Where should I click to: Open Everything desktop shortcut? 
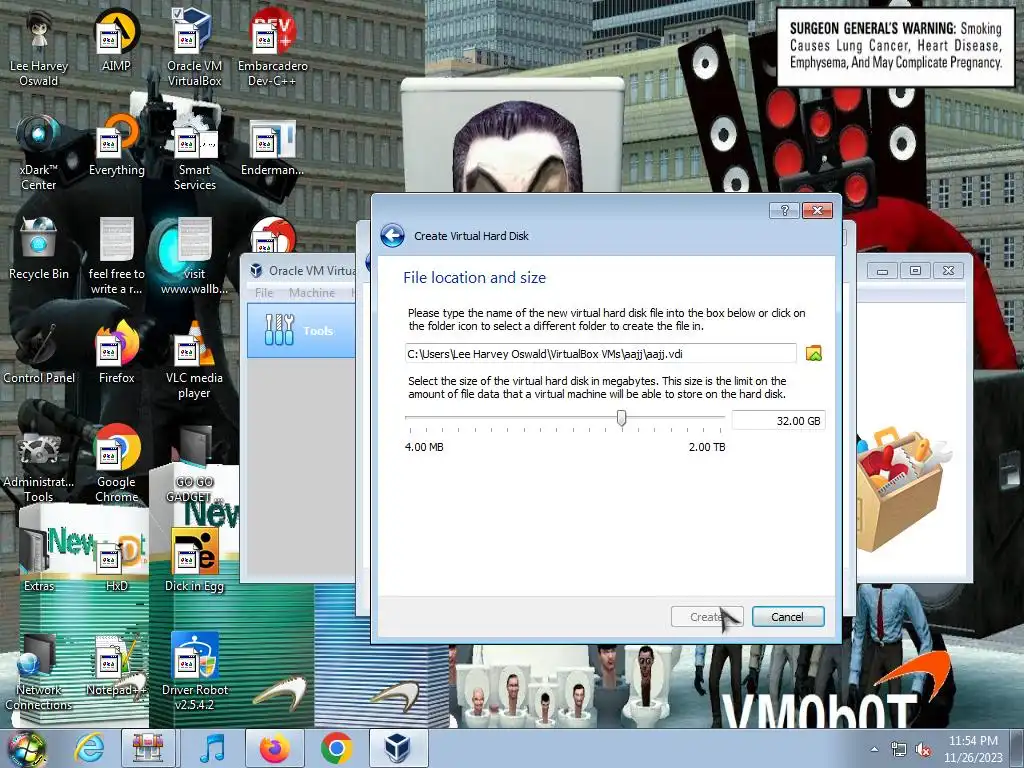[116, 145]
